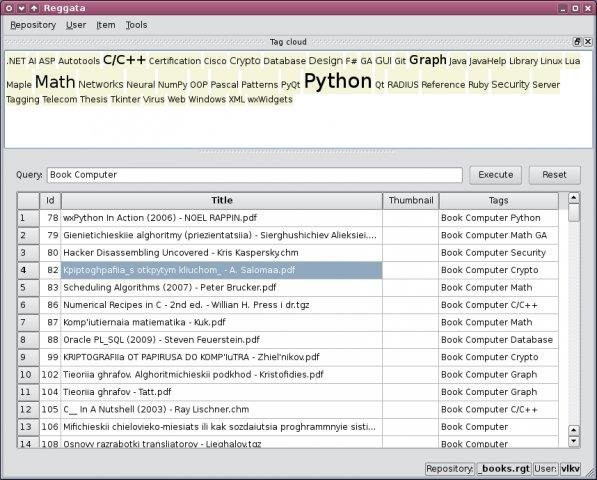Image resolution: width=597 pixels, height=480 pixels.
Task: Click the scrollbar up arrow at top
Action: 574,198
